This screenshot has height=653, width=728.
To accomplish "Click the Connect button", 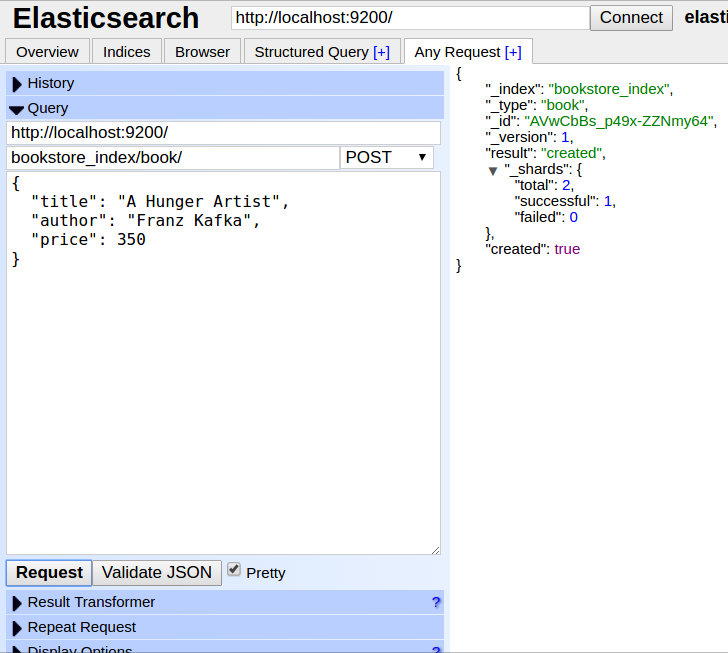I will pos(631,18).
